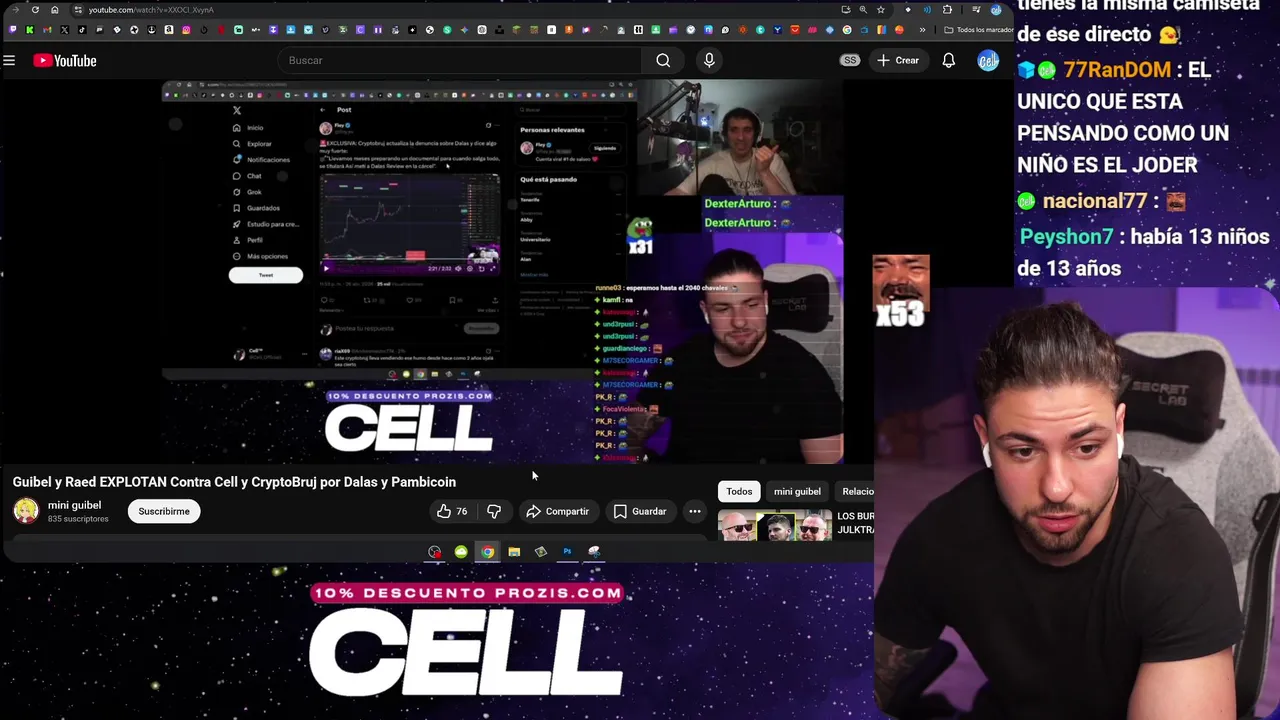The height and width of the screenshot is (720, 1280).
Task: Click the Suscribirme button
Action: 164,511
